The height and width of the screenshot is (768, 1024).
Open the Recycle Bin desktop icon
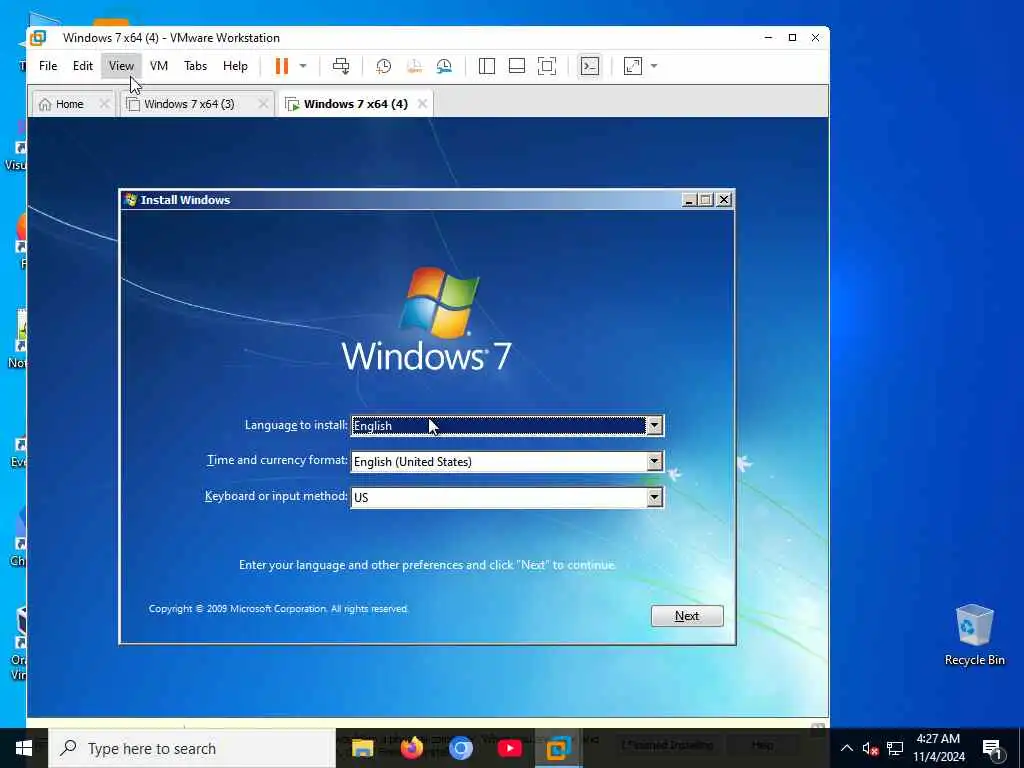[x=974, y=635]
